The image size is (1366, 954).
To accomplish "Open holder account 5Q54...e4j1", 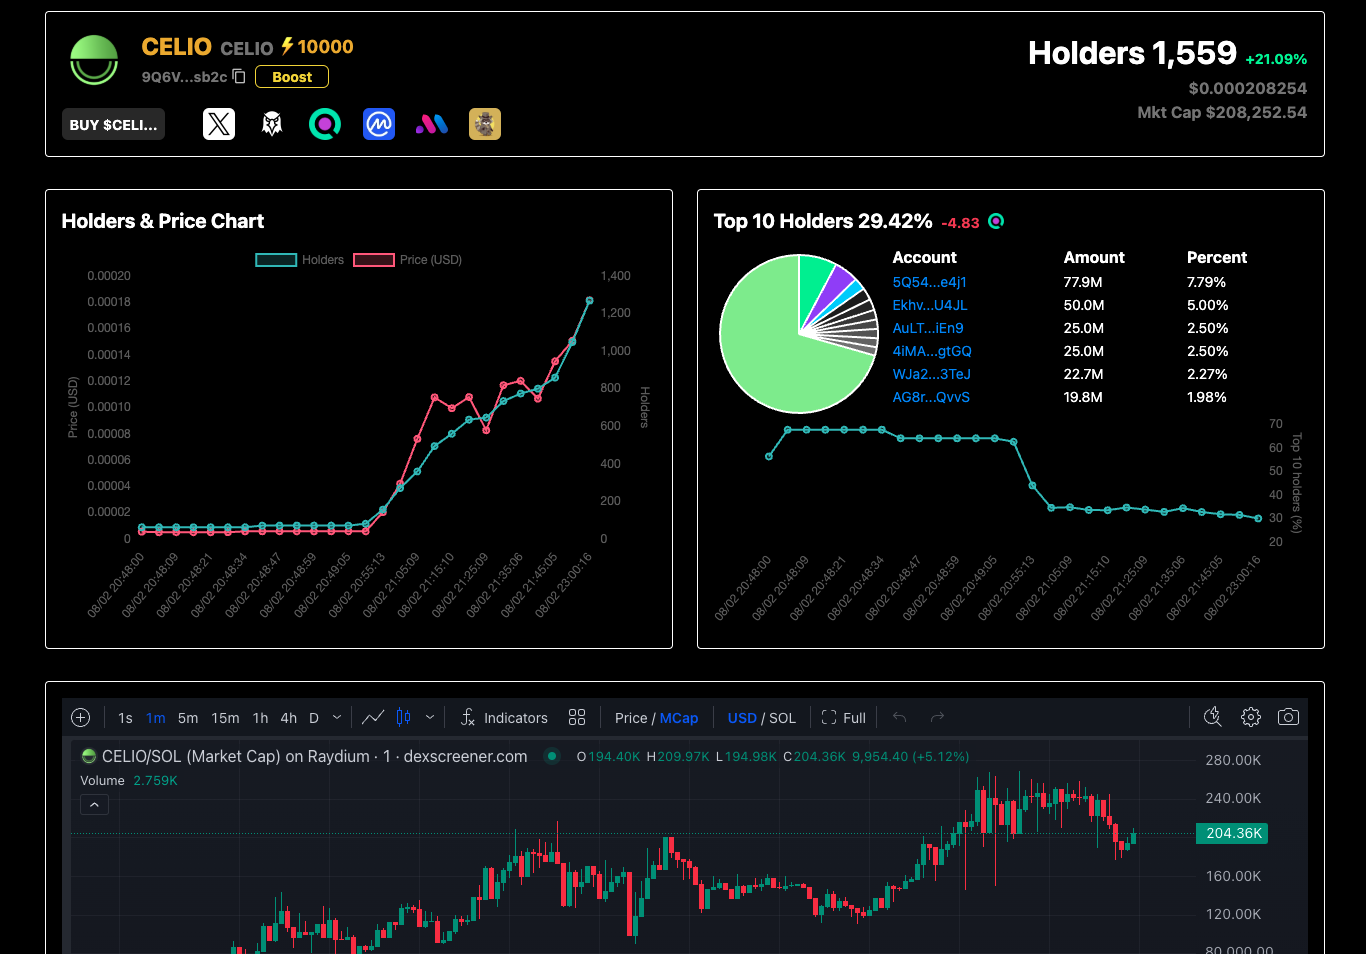I will [929, 282].
